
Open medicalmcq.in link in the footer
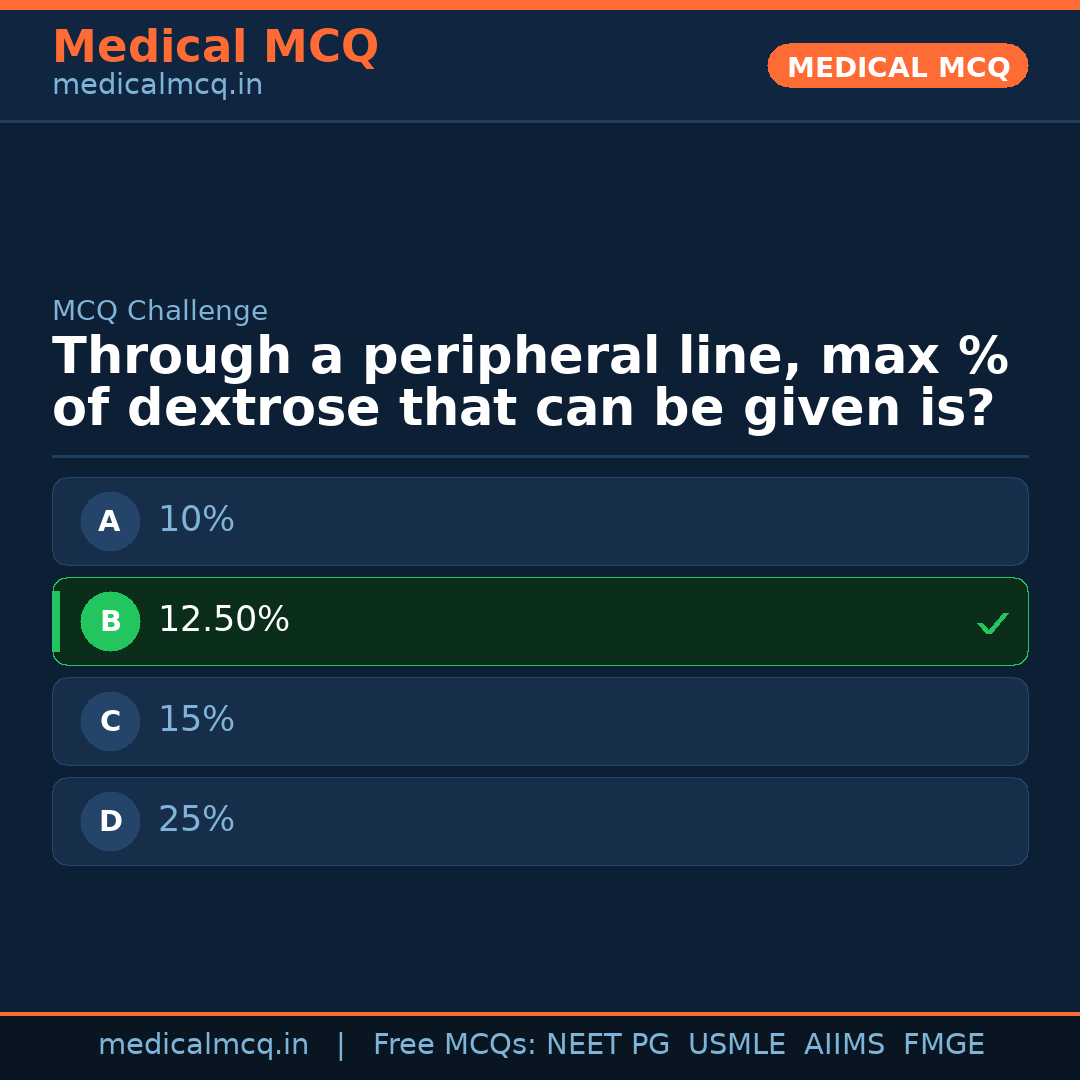pyautogui.click(x=203, y=1045)
